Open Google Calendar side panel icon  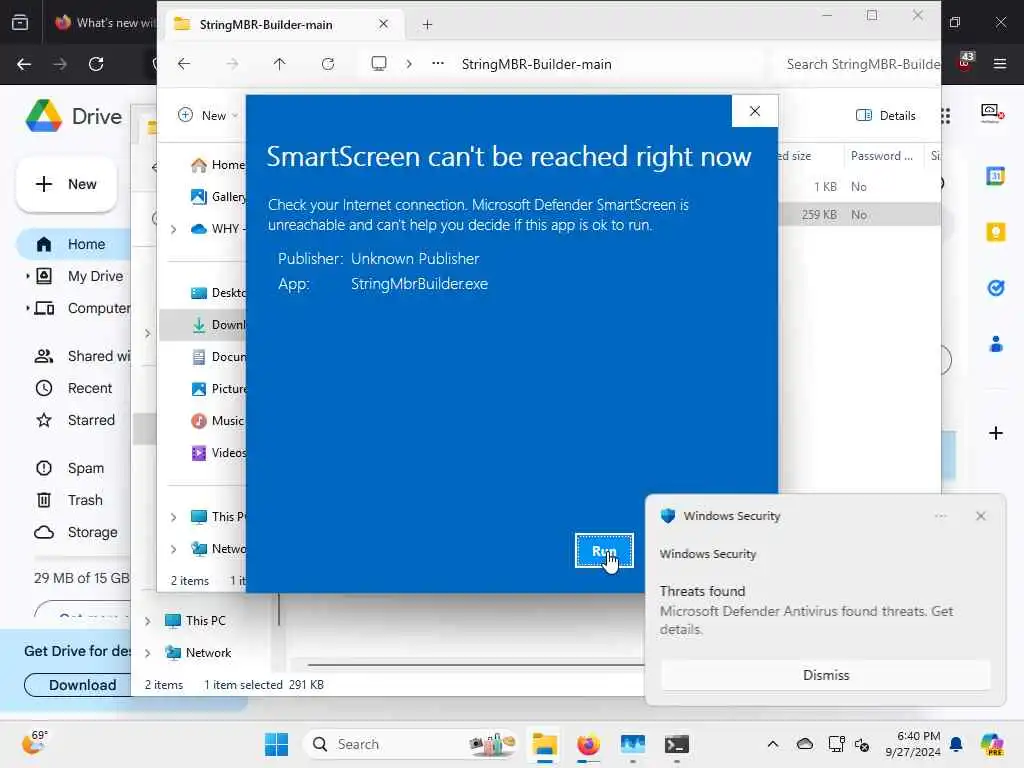click(x=995, y=175)
